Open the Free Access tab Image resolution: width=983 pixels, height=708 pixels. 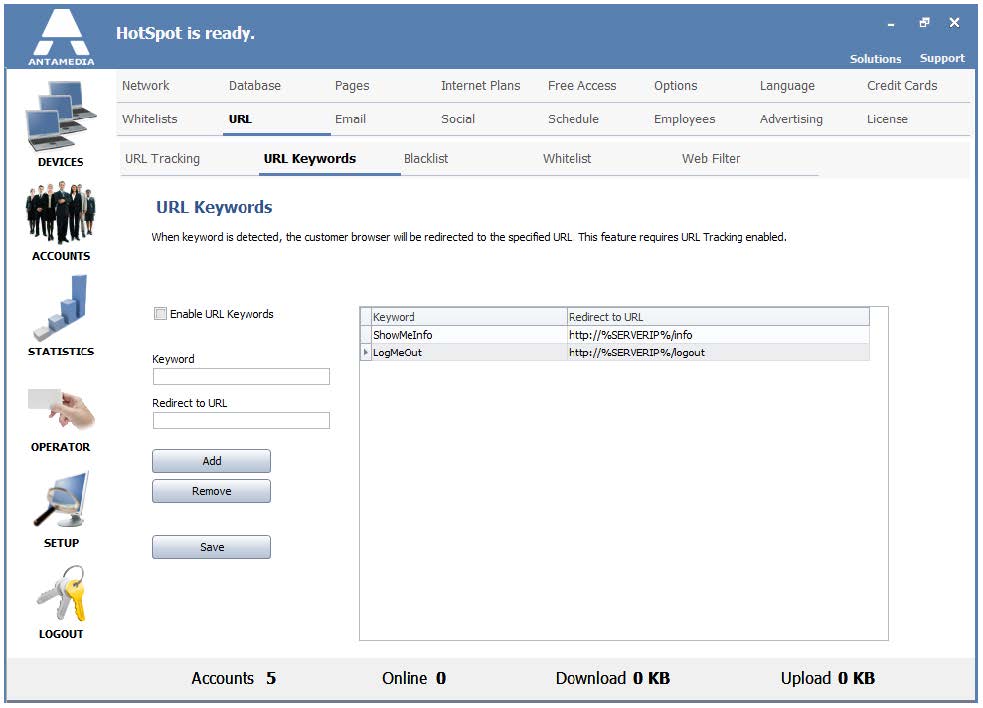coord(582,86)
